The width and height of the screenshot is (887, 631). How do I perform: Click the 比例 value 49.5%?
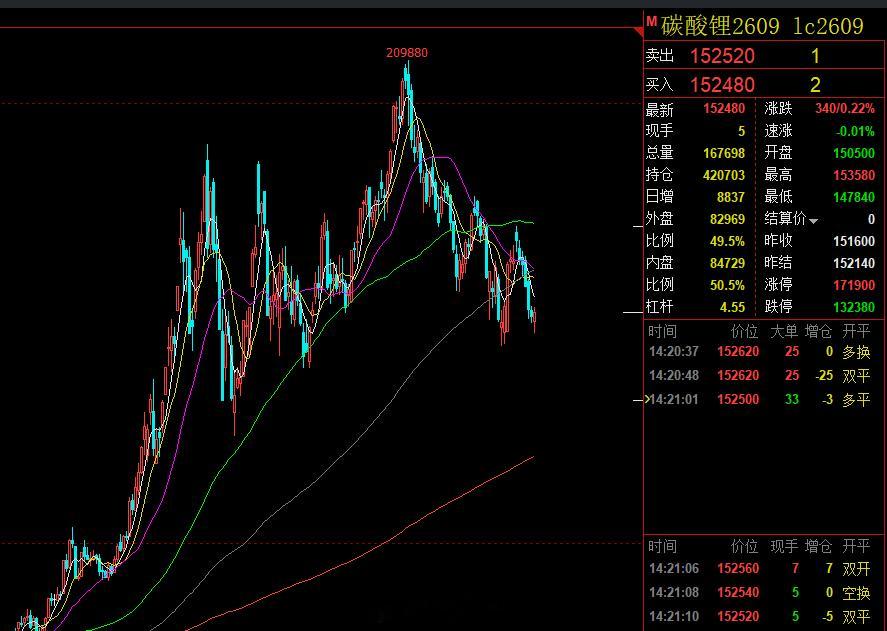pos(727,241)
